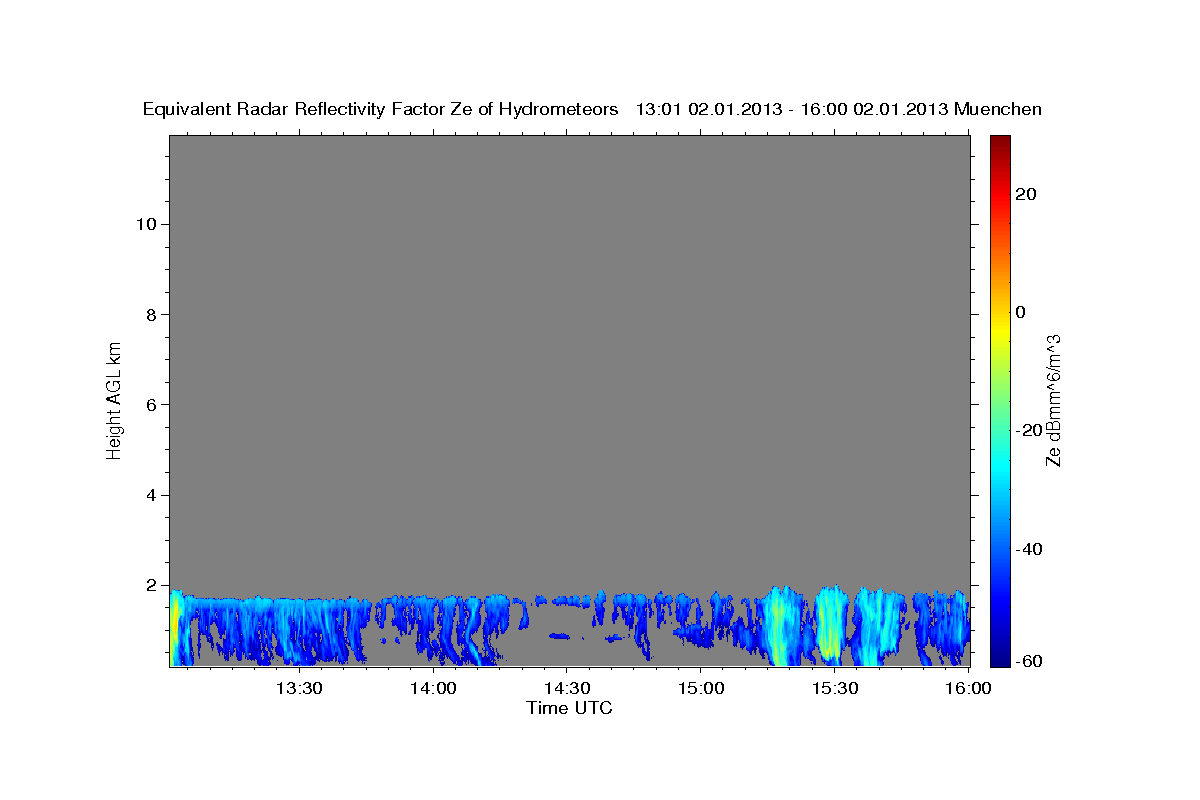Select the date range '13:01 02.01.2013 - 16:00 02.01.2013'
The width and height of the screenshot is (1200, 800).
coord(793,109)
